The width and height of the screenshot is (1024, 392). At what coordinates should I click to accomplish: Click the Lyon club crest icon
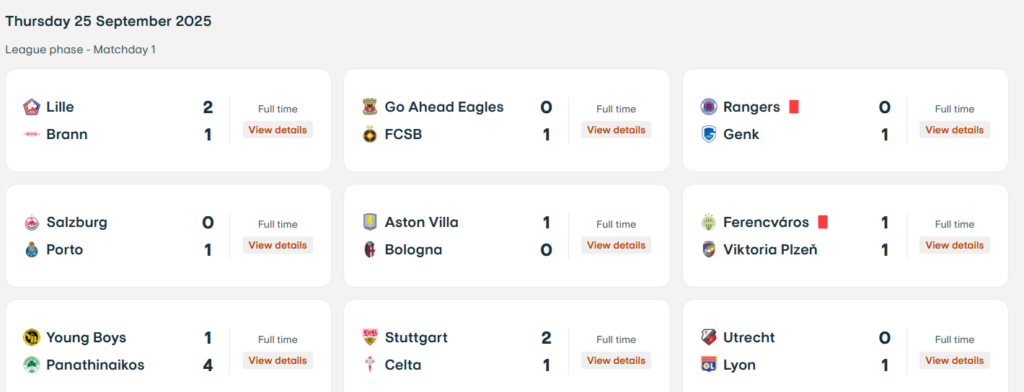coord(709,365)
